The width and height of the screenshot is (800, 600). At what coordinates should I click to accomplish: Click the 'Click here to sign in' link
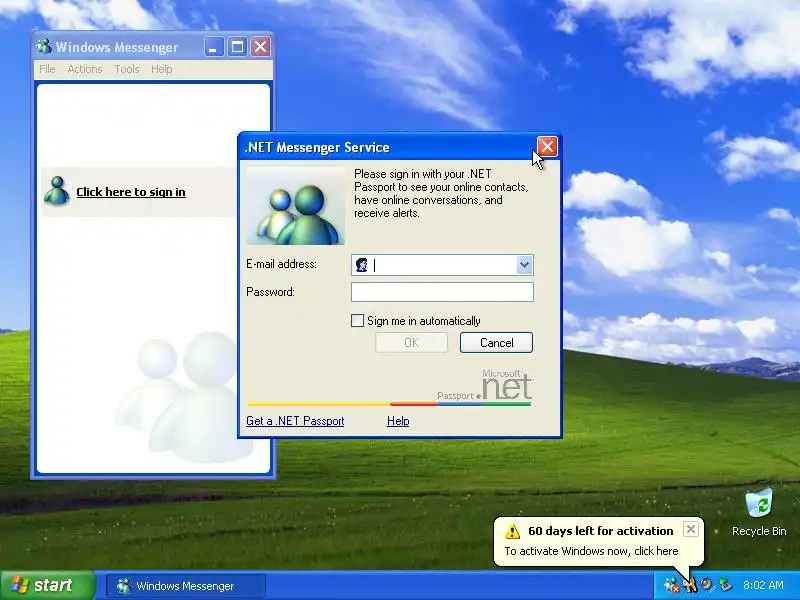click(x=131, y=192)
